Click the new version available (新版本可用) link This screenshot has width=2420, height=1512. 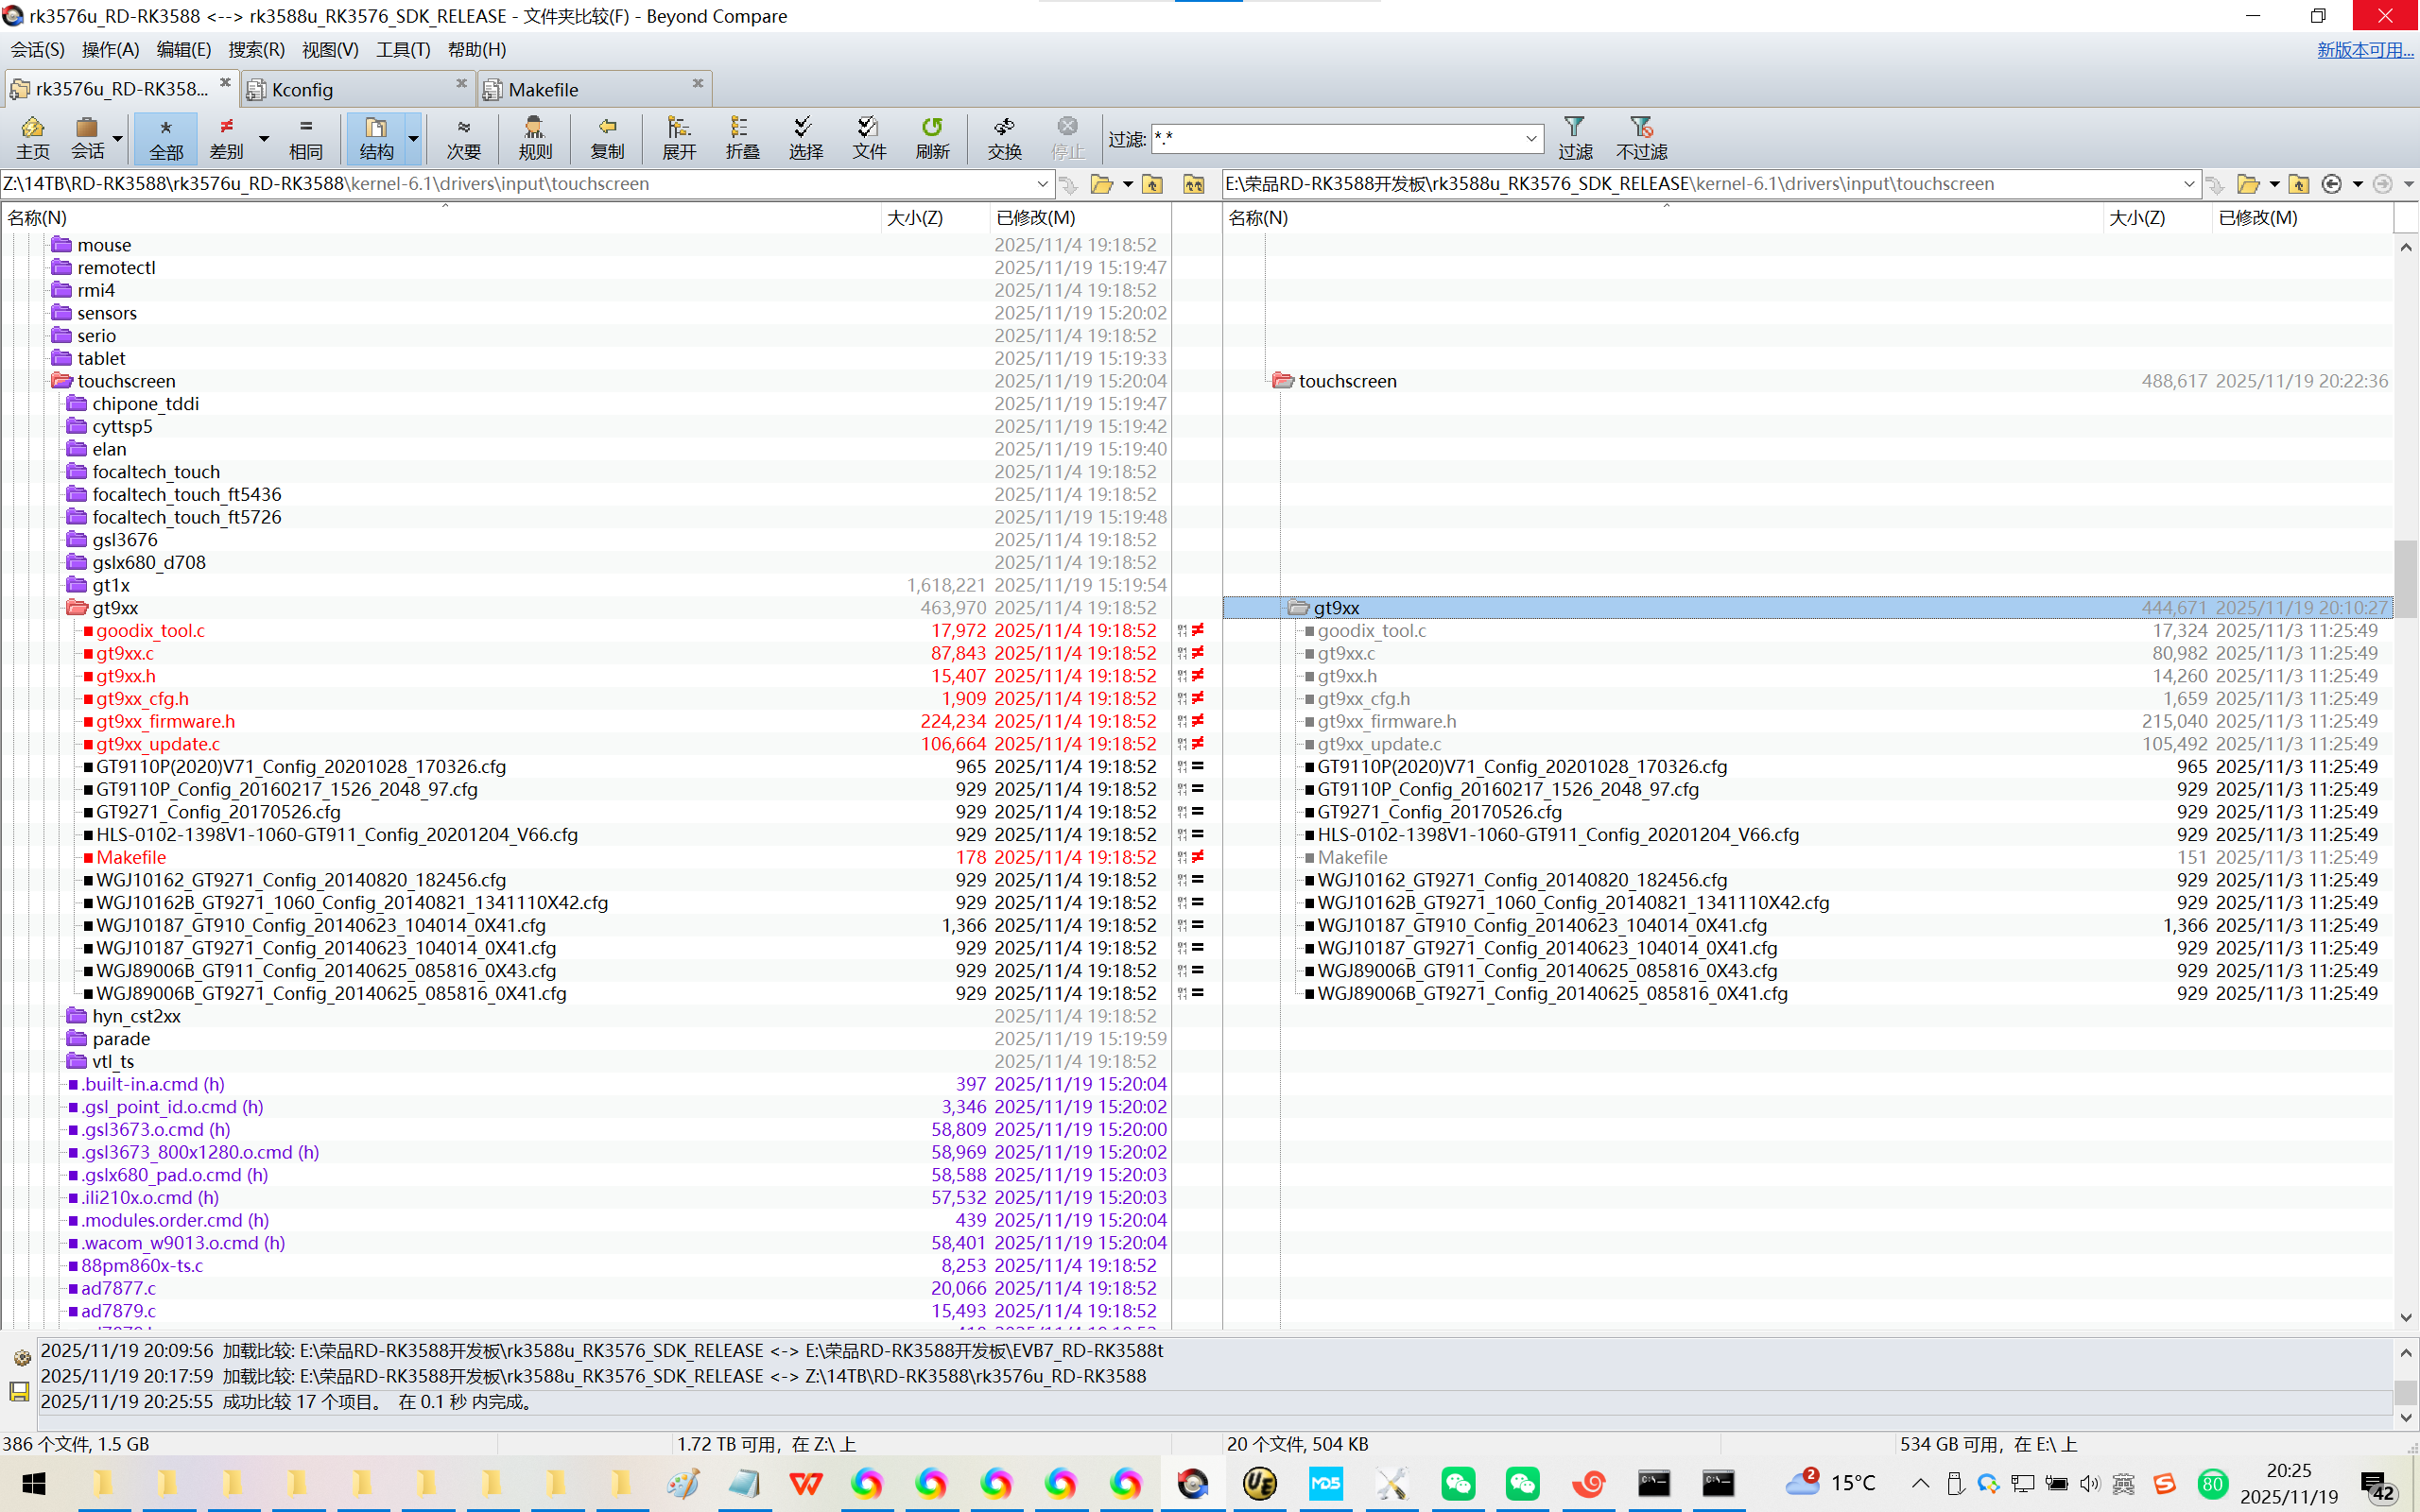tap(2364, 49)
